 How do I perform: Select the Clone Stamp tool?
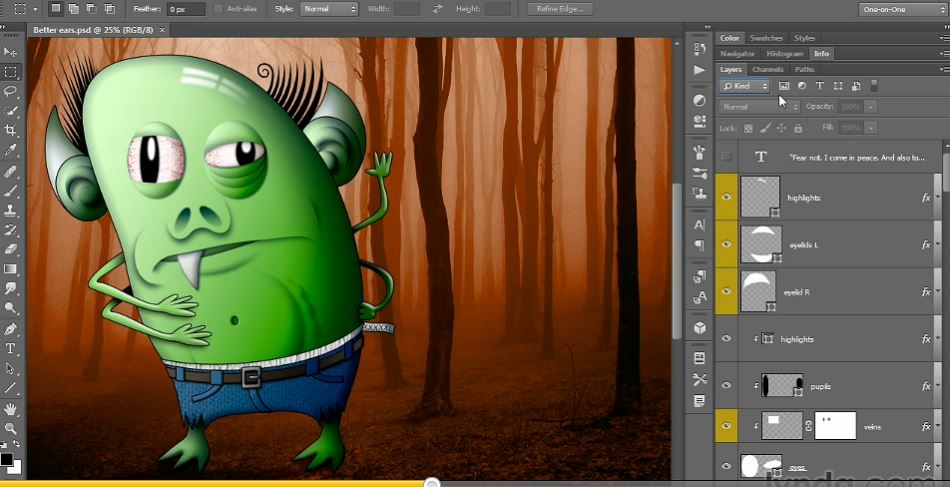(x=10, y=211)
